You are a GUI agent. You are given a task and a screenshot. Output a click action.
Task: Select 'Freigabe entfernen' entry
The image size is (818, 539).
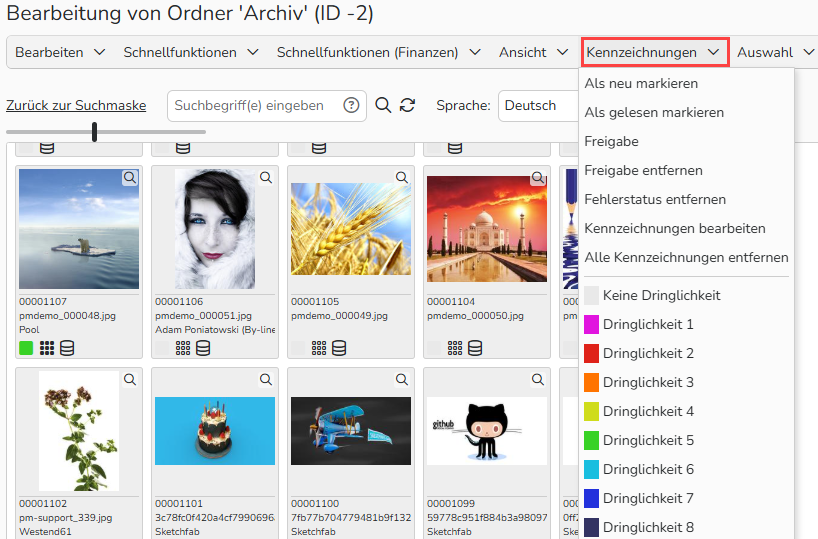(x=687, y=171)
